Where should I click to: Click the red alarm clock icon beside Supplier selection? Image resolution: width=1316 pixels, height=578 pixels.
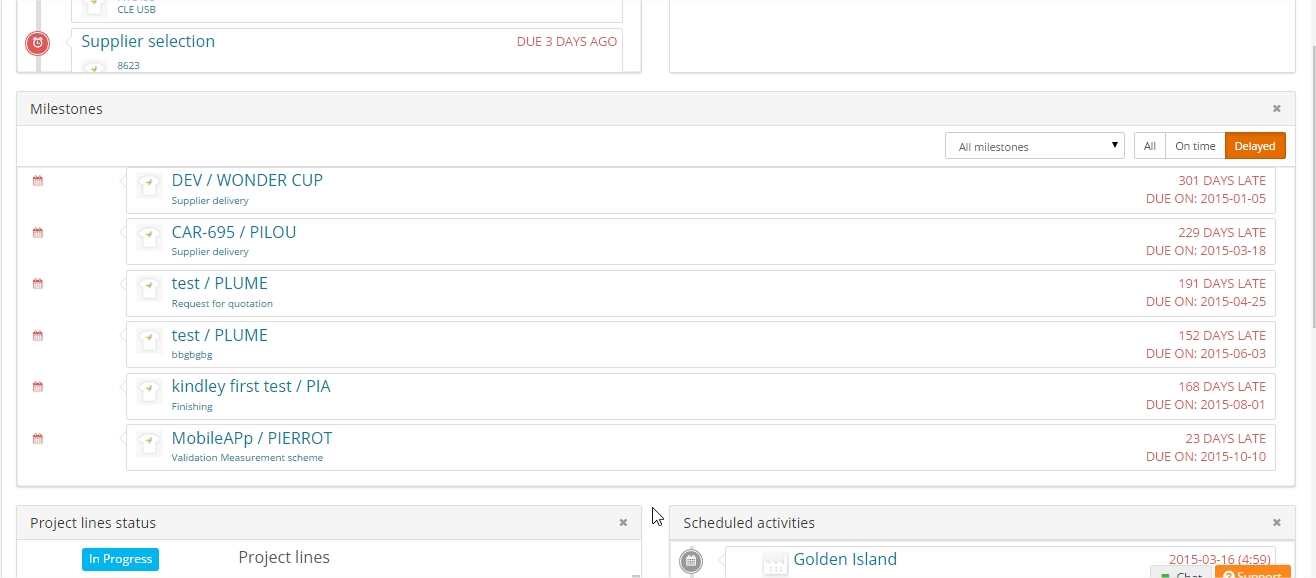click(x=37, y=43)
